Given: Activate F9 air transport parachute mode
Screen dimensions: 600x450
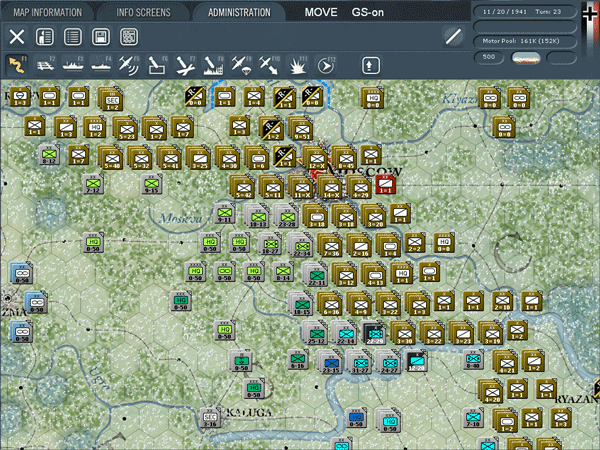Looking at the screenshot, I should pyautogui.click(x=241, y=65).
